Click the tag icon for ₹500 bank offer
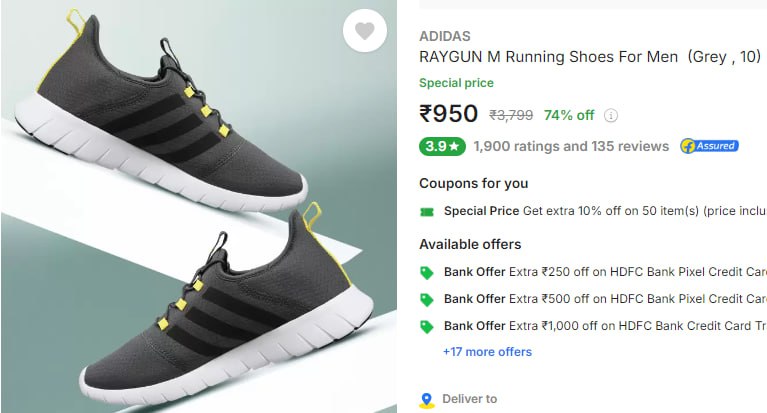Viewport: 767px width, 413px height. coord(427,299)
